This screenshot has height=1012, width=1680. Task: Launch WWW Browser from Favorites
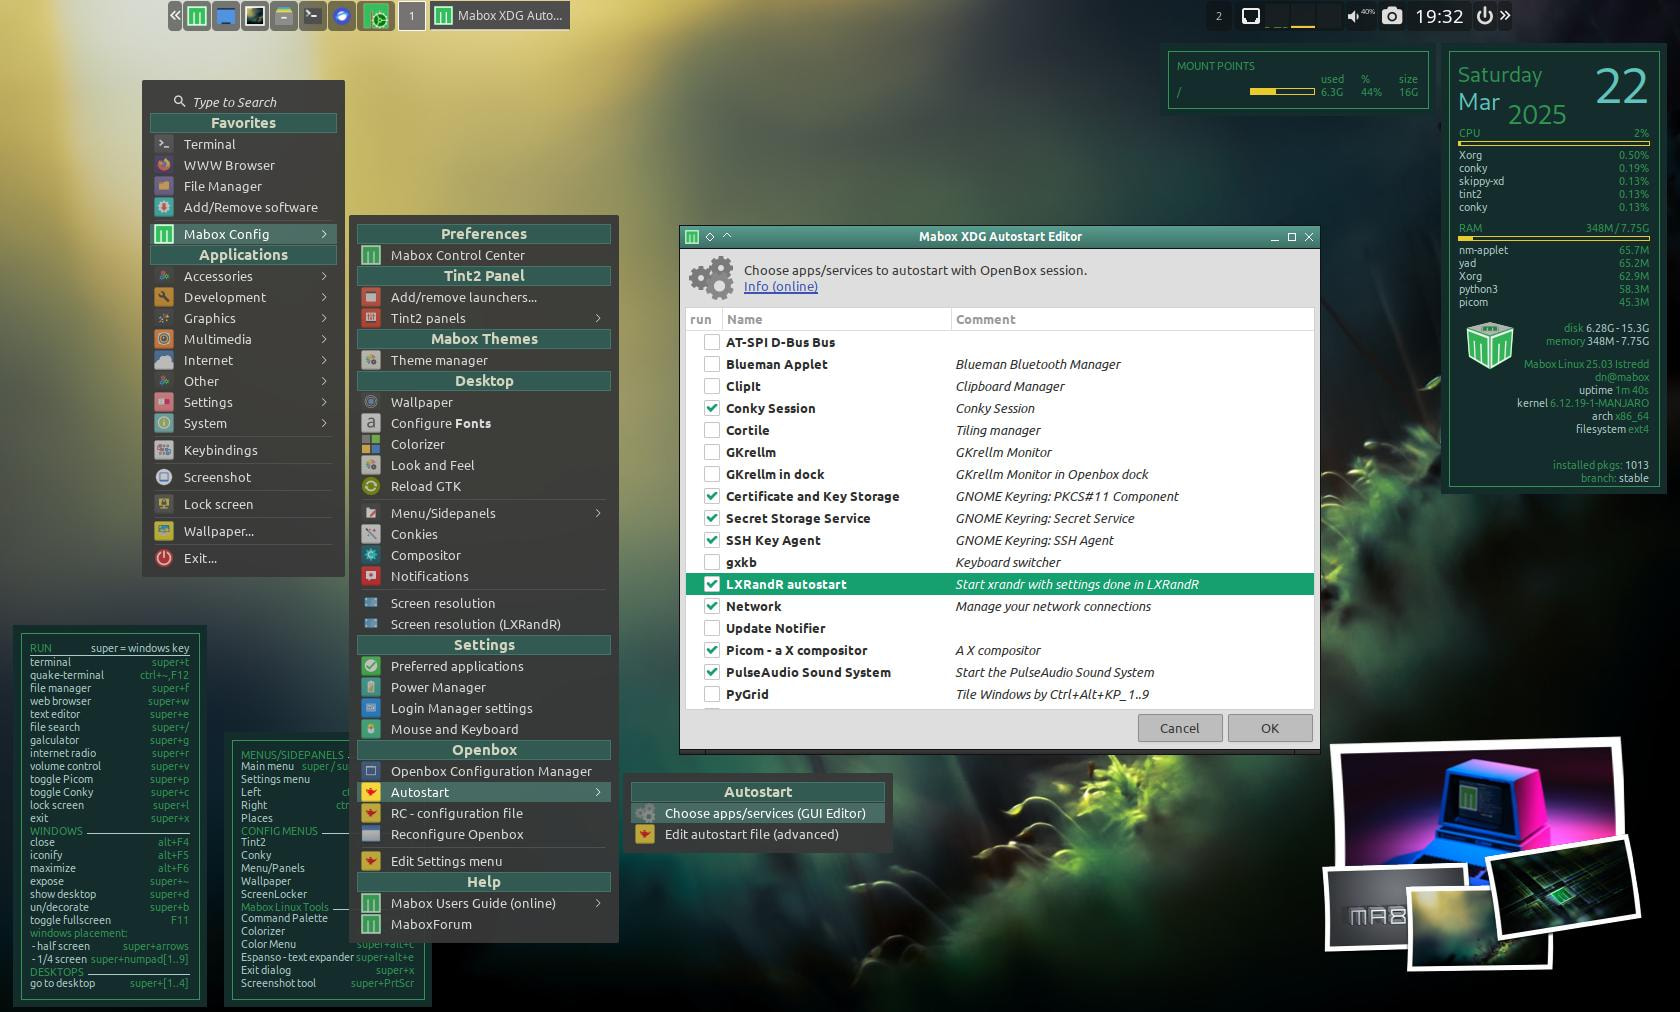[228, 165]
